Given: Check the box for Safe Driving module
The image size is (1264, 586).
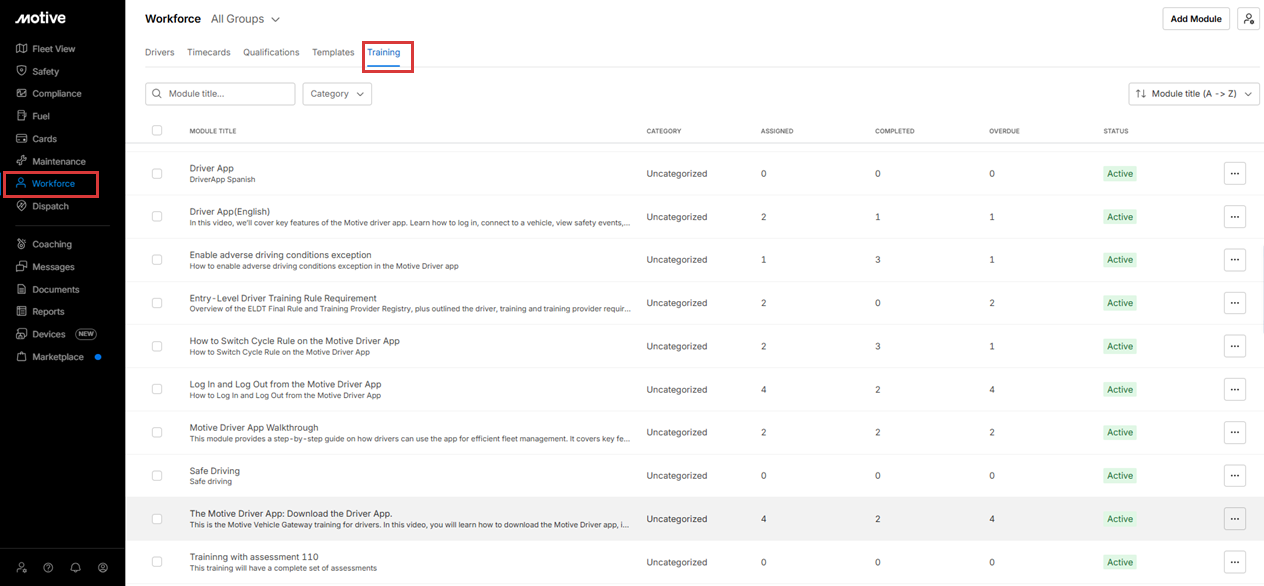Looking at the screenshot, I should tap(157, 476).
